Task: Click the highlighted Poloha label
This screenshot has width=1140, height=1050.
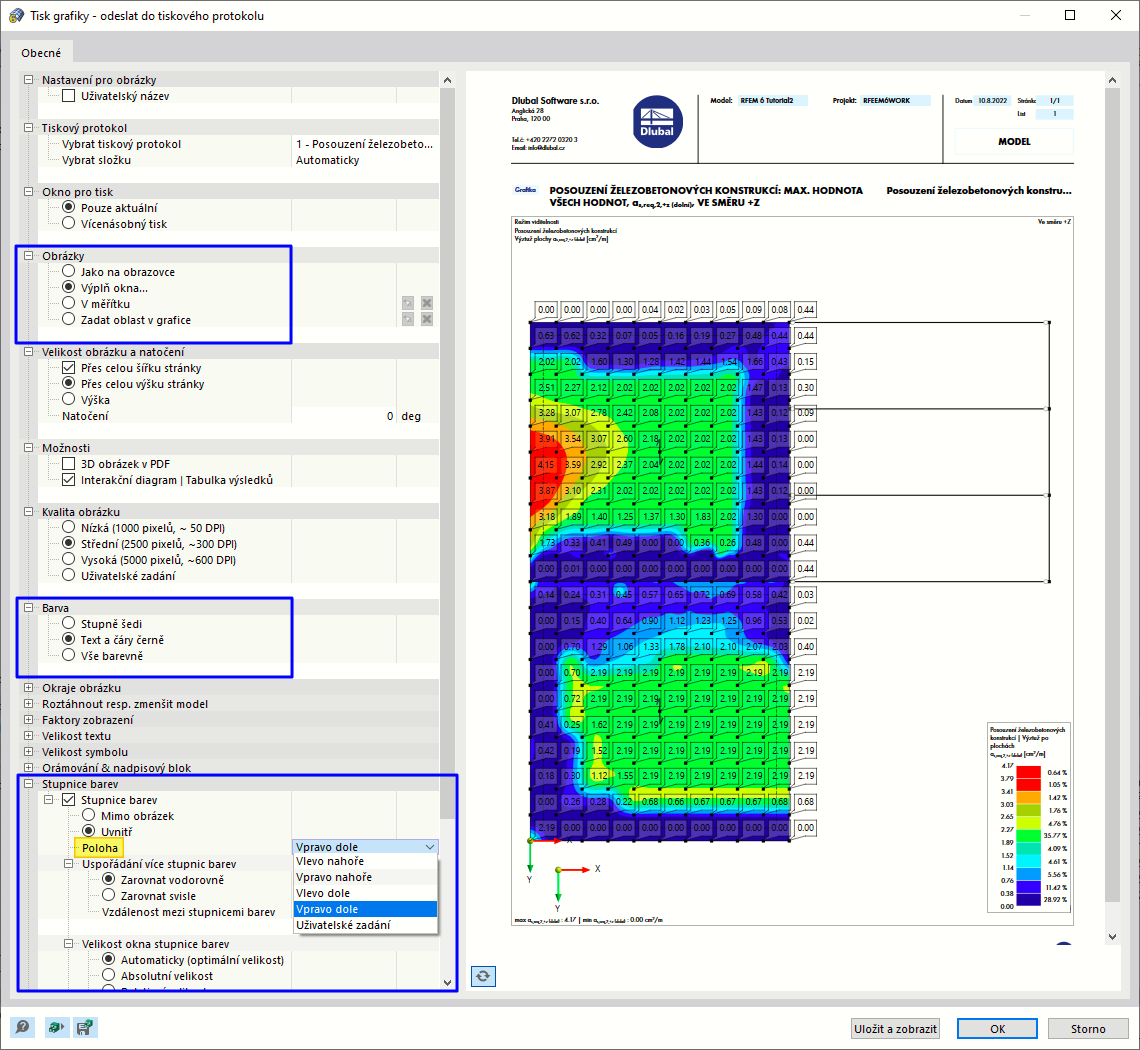Action: 100,848
